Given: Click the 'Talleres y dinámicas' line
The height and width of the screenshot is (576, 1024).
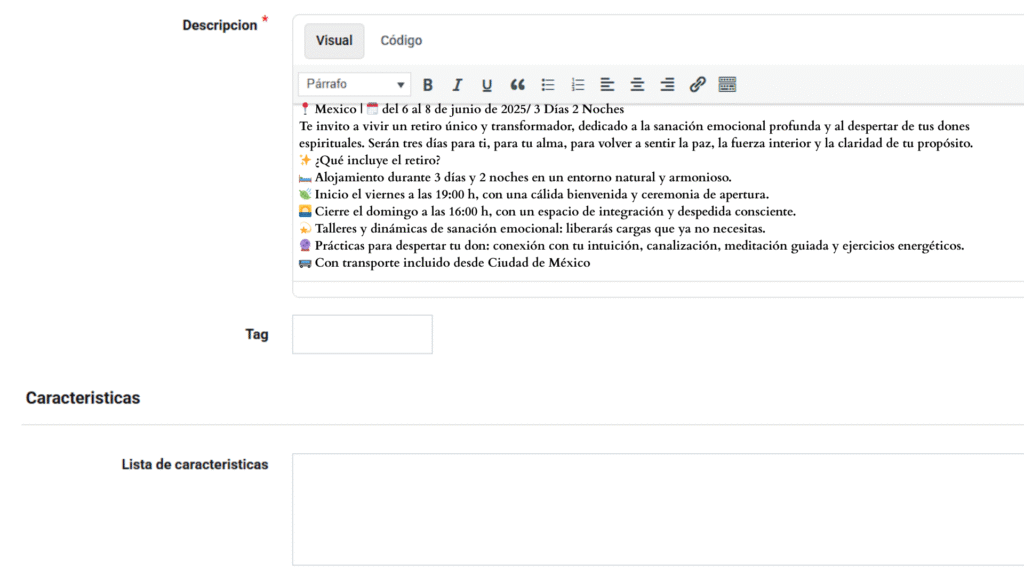Looking at the screenshot, I should [x=539, y=229].
